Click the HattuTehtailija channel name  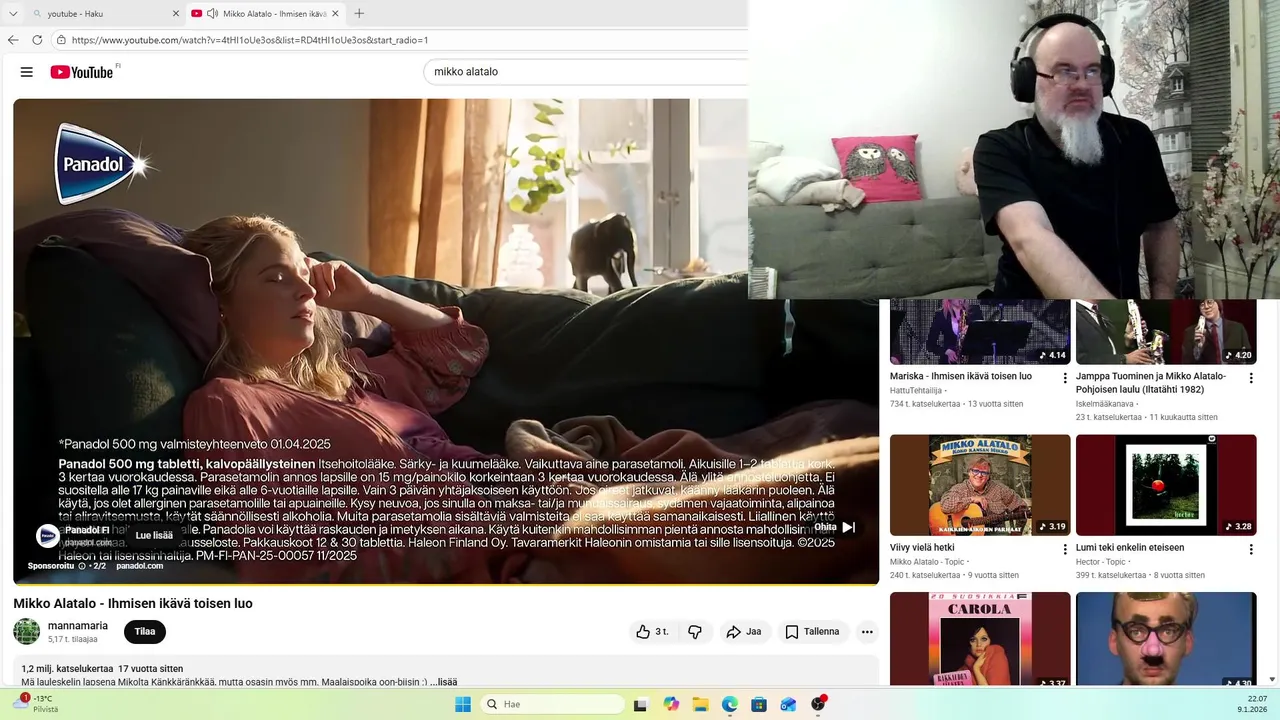click(x=916, y=391)
